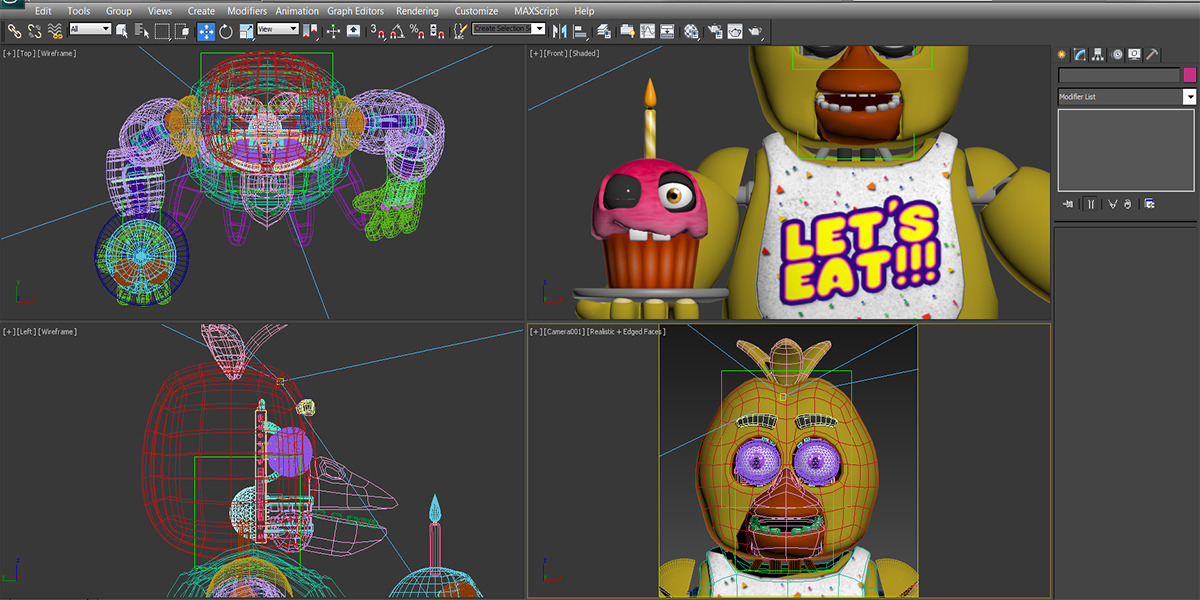Open the Material Editor icon

pos(691,31)
